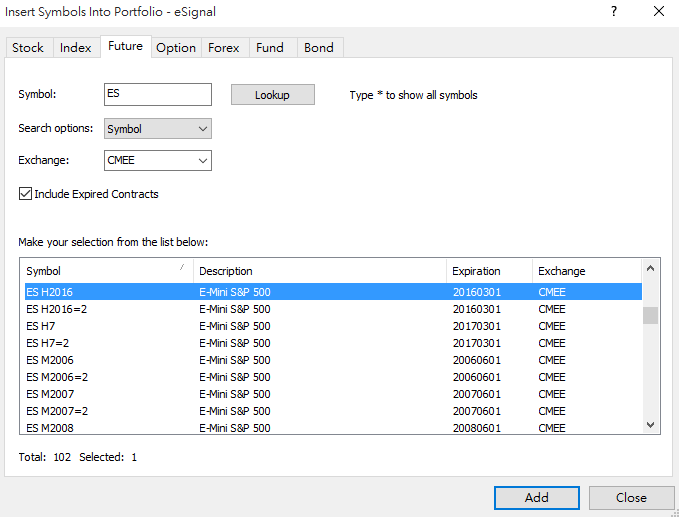Click the help question mark icon

pyautogui.click(x=614, y=11)
